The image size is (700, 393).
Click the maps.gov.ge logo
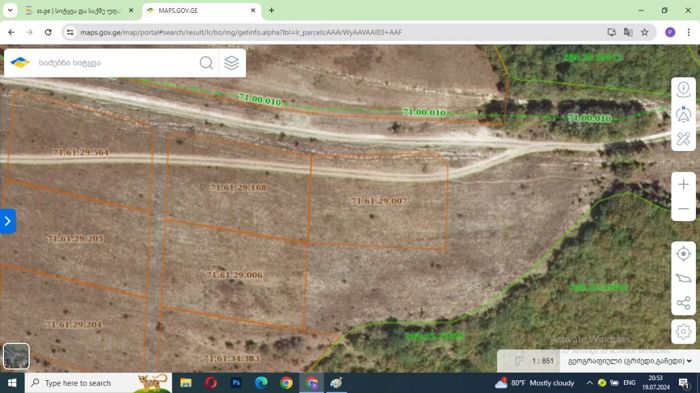(x=20, y=63)
